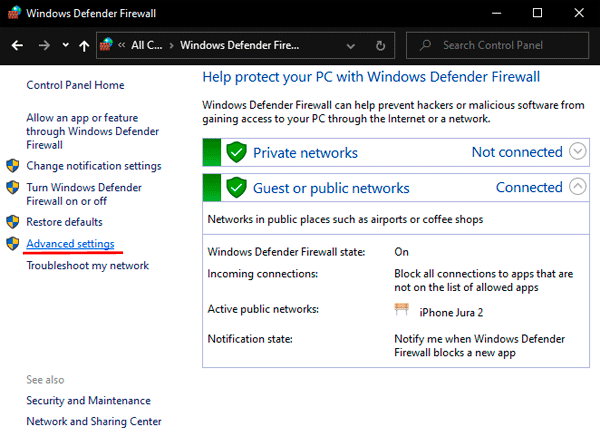Open the address bar history dropdown
This screenshot has width=600, height=446.
(352, 45)
